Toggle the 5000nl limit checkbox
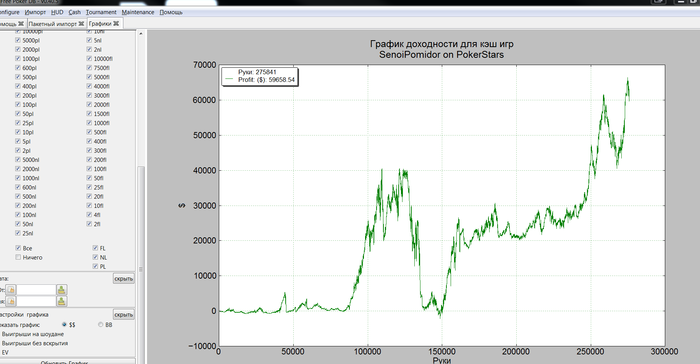Image resolution: width=700 pixels, height=364 pixels. coord(18,159)
